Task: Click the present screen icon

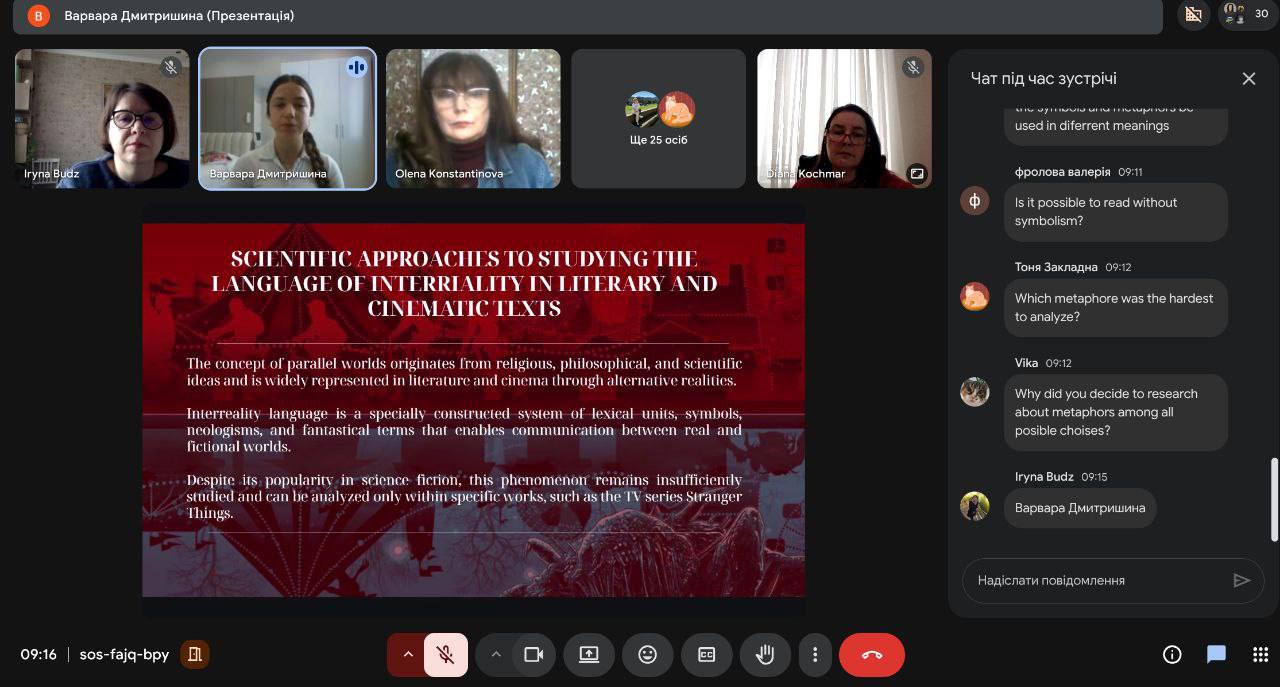Action: click(x=589, y=655)
